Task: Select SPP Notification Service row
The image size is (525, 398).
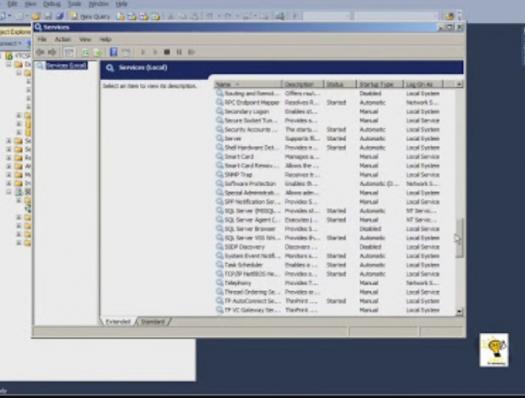Action: [328, 202]
